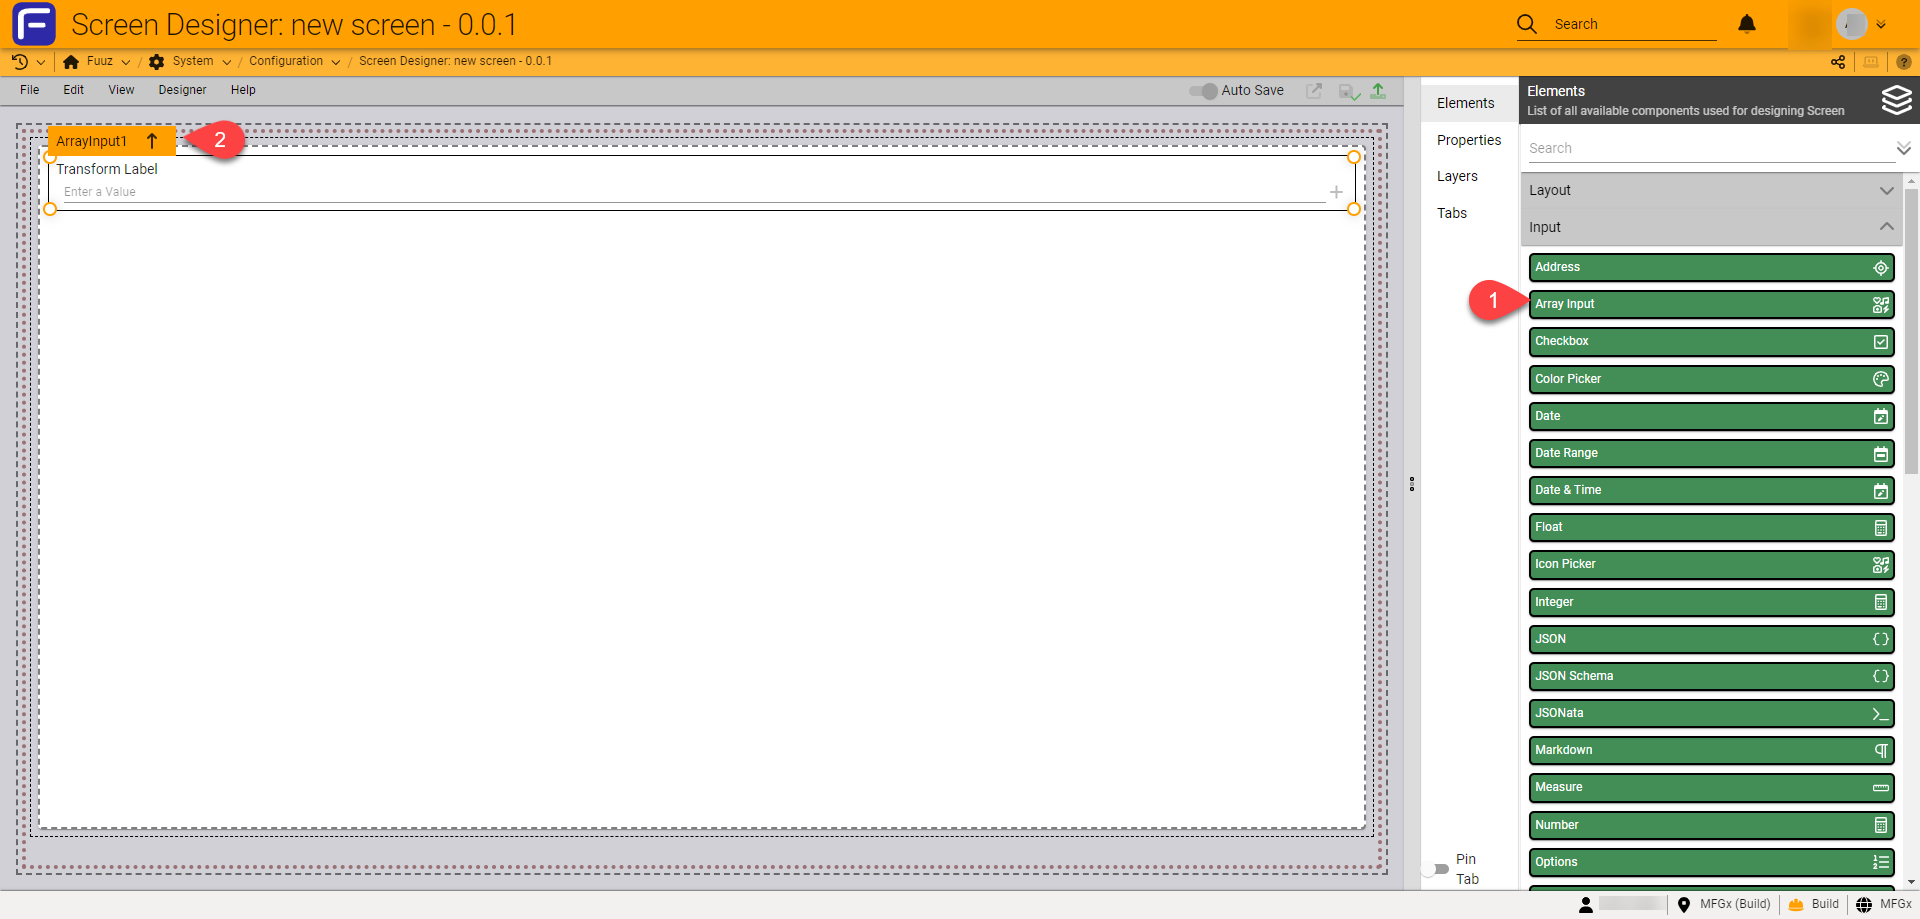1920x919 pixels.
Task: Select the Date element
Action: click(x=1711, y=416)
